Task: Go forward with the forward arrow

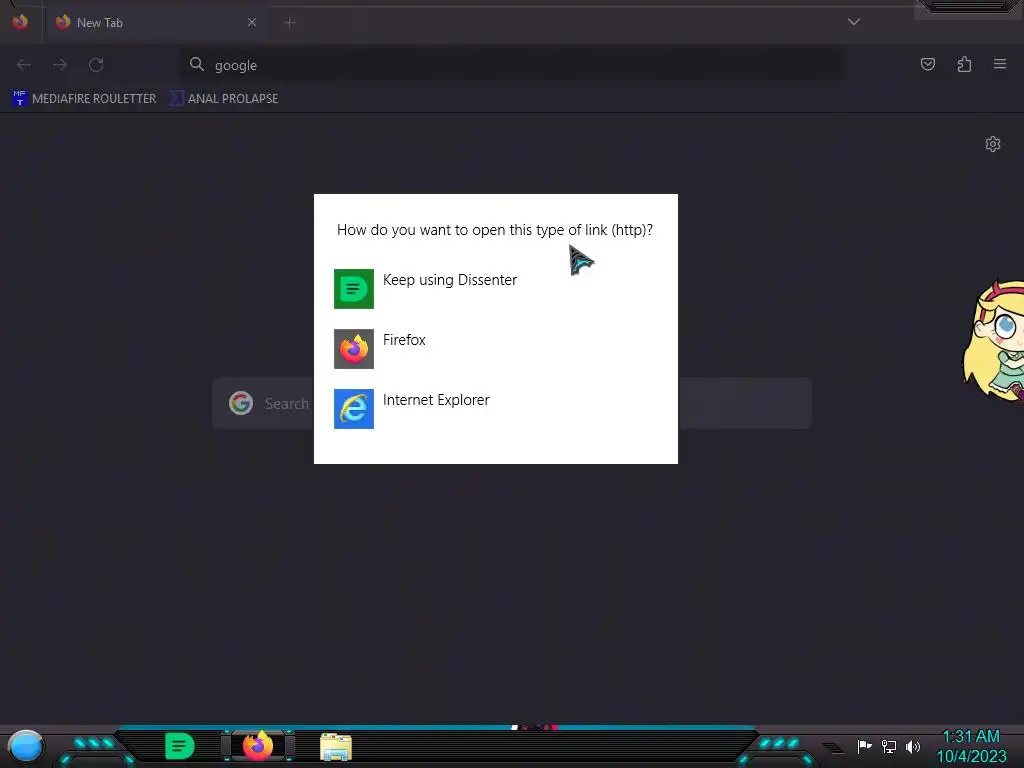Action: 60,65
